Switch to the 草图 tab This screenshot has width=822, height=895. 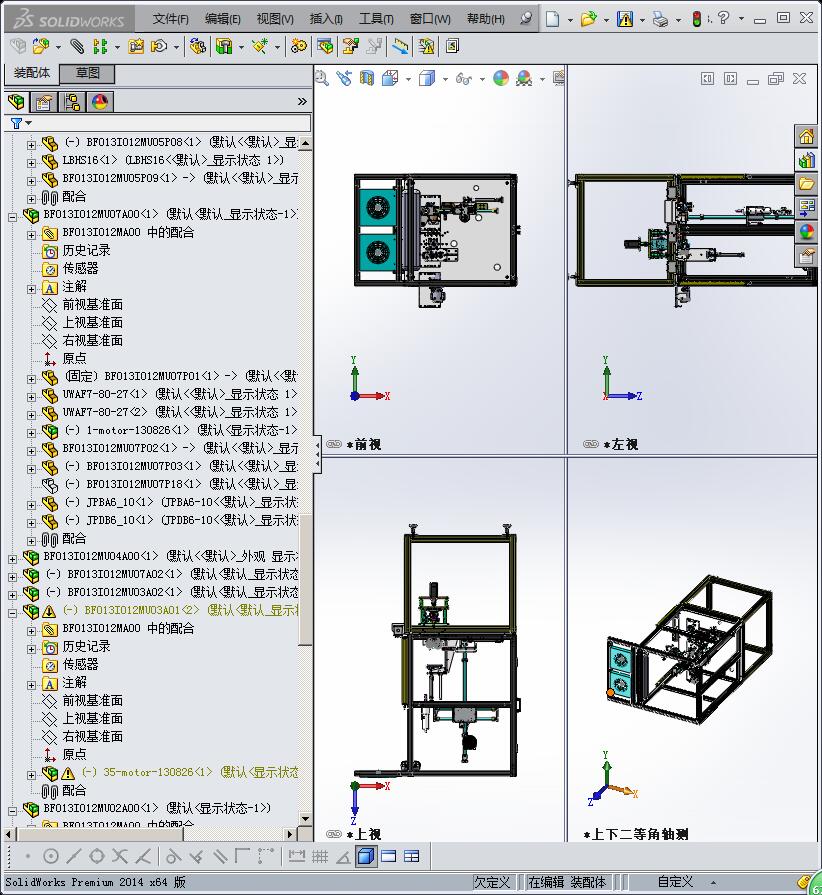point(87,73)
